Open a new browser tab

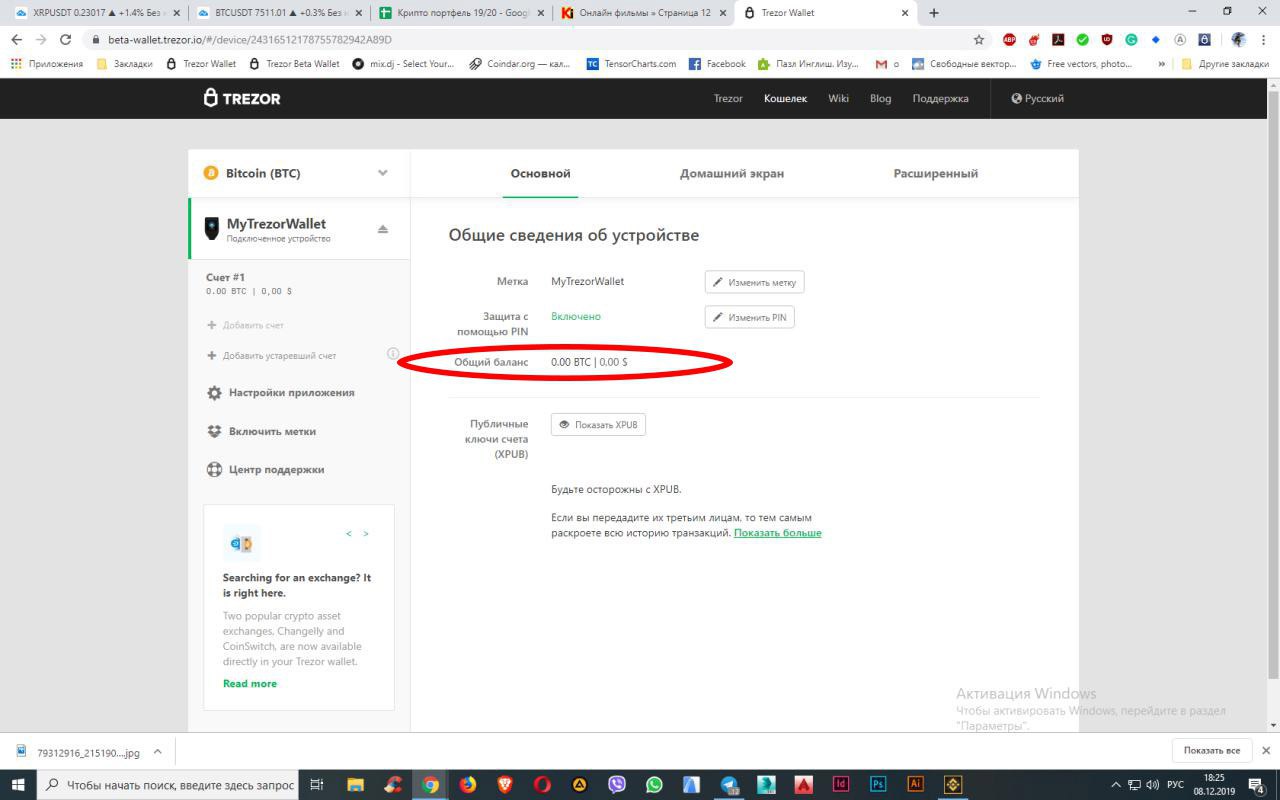934,13
